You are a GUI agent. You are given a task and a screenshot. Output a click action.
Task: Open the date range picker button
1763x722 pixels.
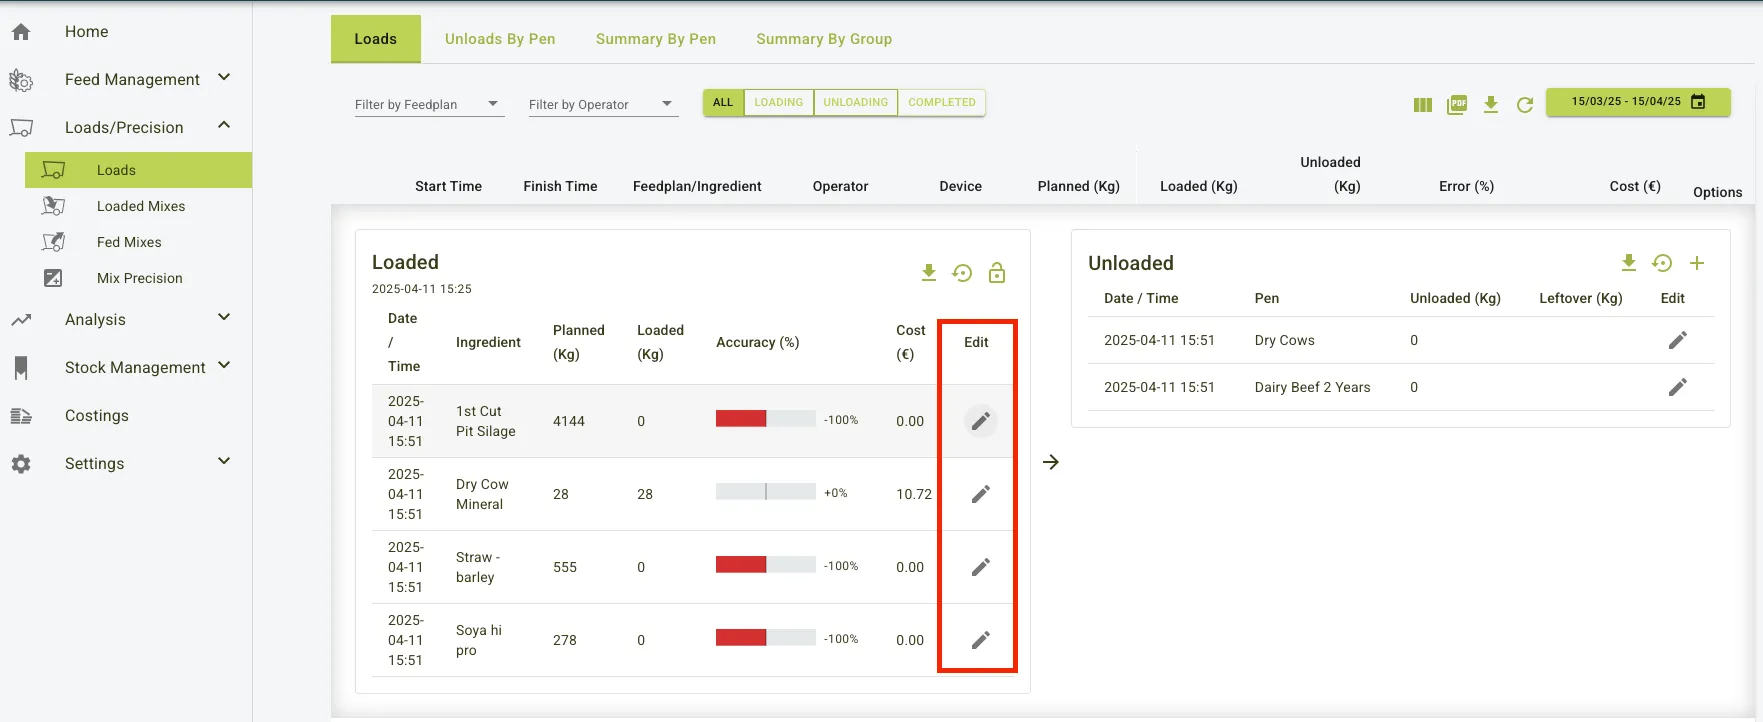point(1637,102)
